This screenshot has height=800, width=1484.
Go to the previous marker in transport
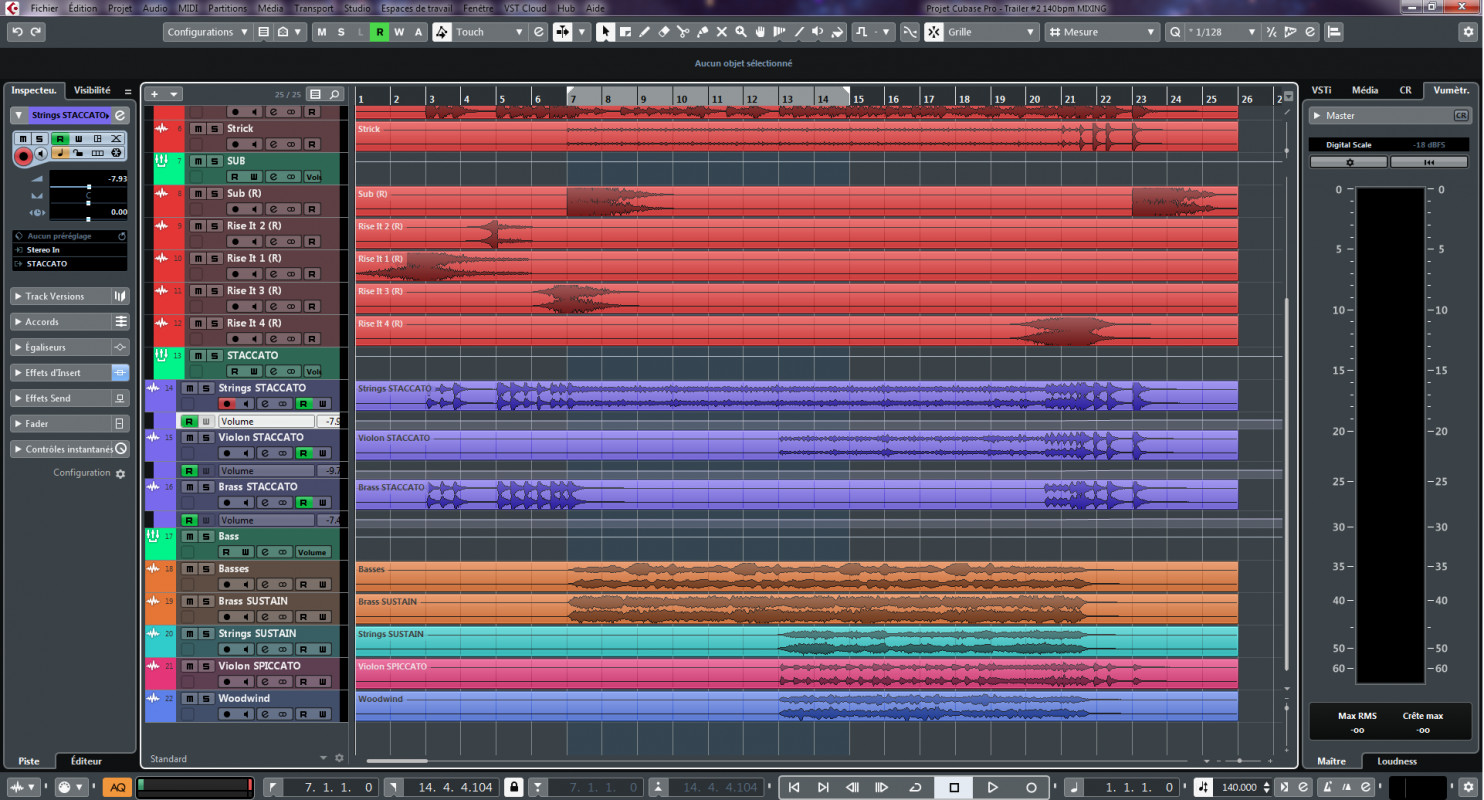coord(794,788)
